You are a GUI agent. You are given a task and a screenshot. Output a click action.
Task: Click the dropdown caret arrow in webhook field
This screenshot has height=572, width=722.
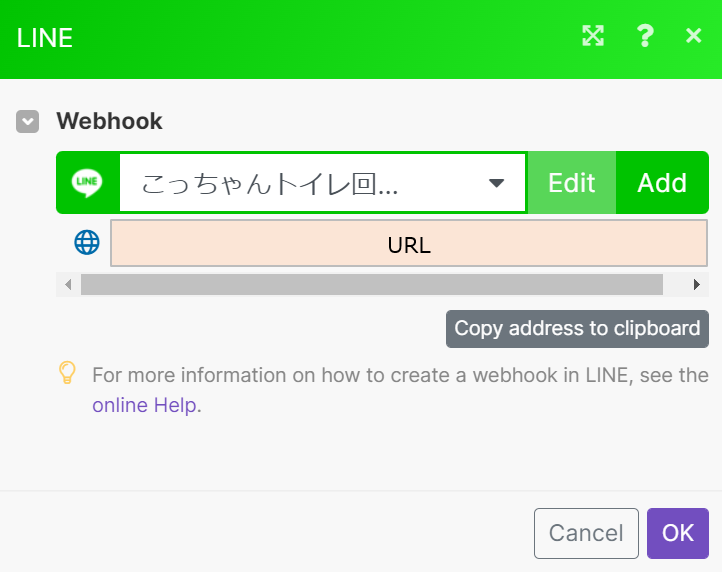coord(496,183)
